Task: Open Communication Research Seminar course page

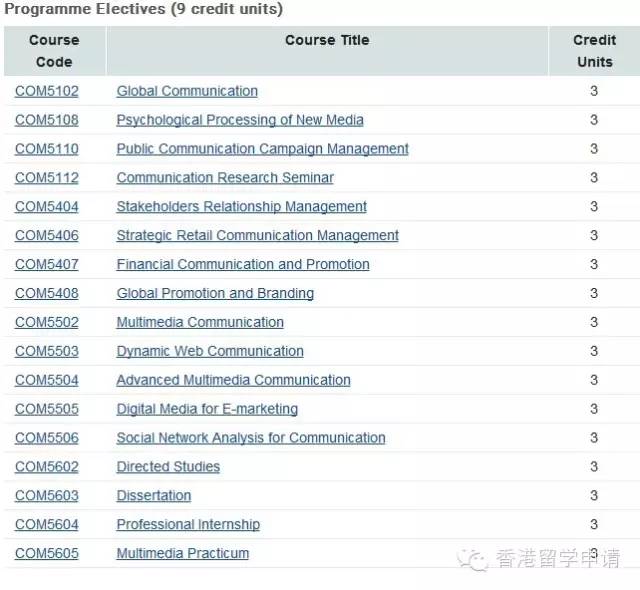Action: pos(225,178)
